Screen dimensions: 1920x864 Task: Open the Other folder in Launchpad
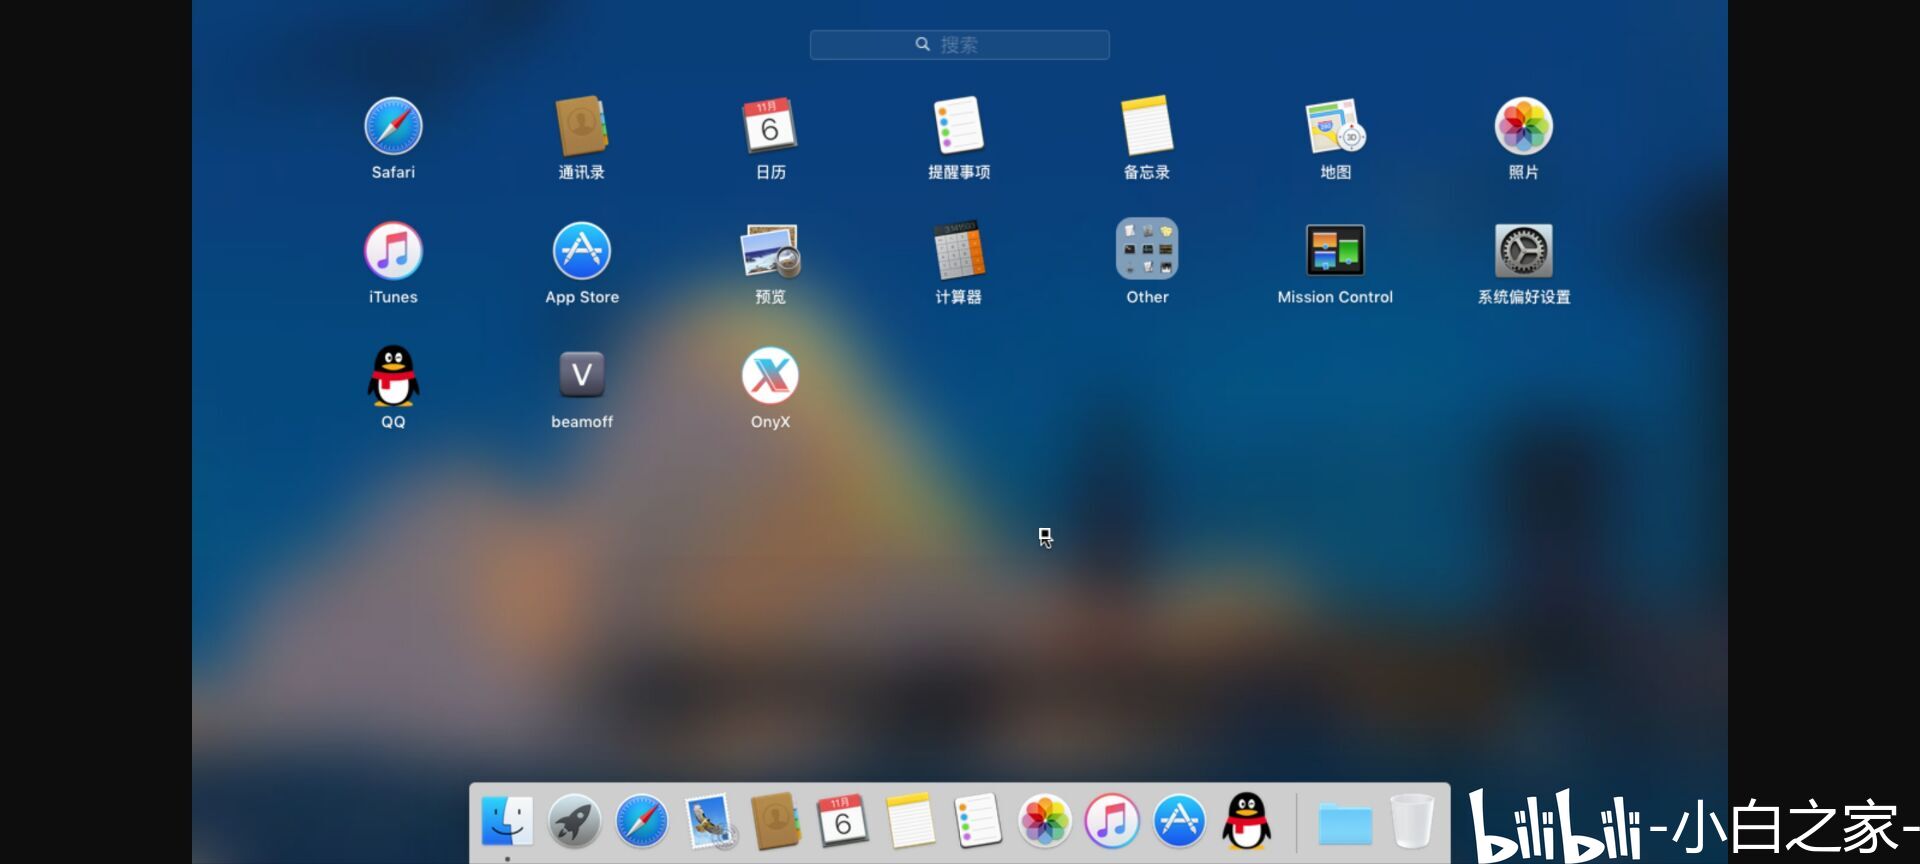[x=1147, y=249]
